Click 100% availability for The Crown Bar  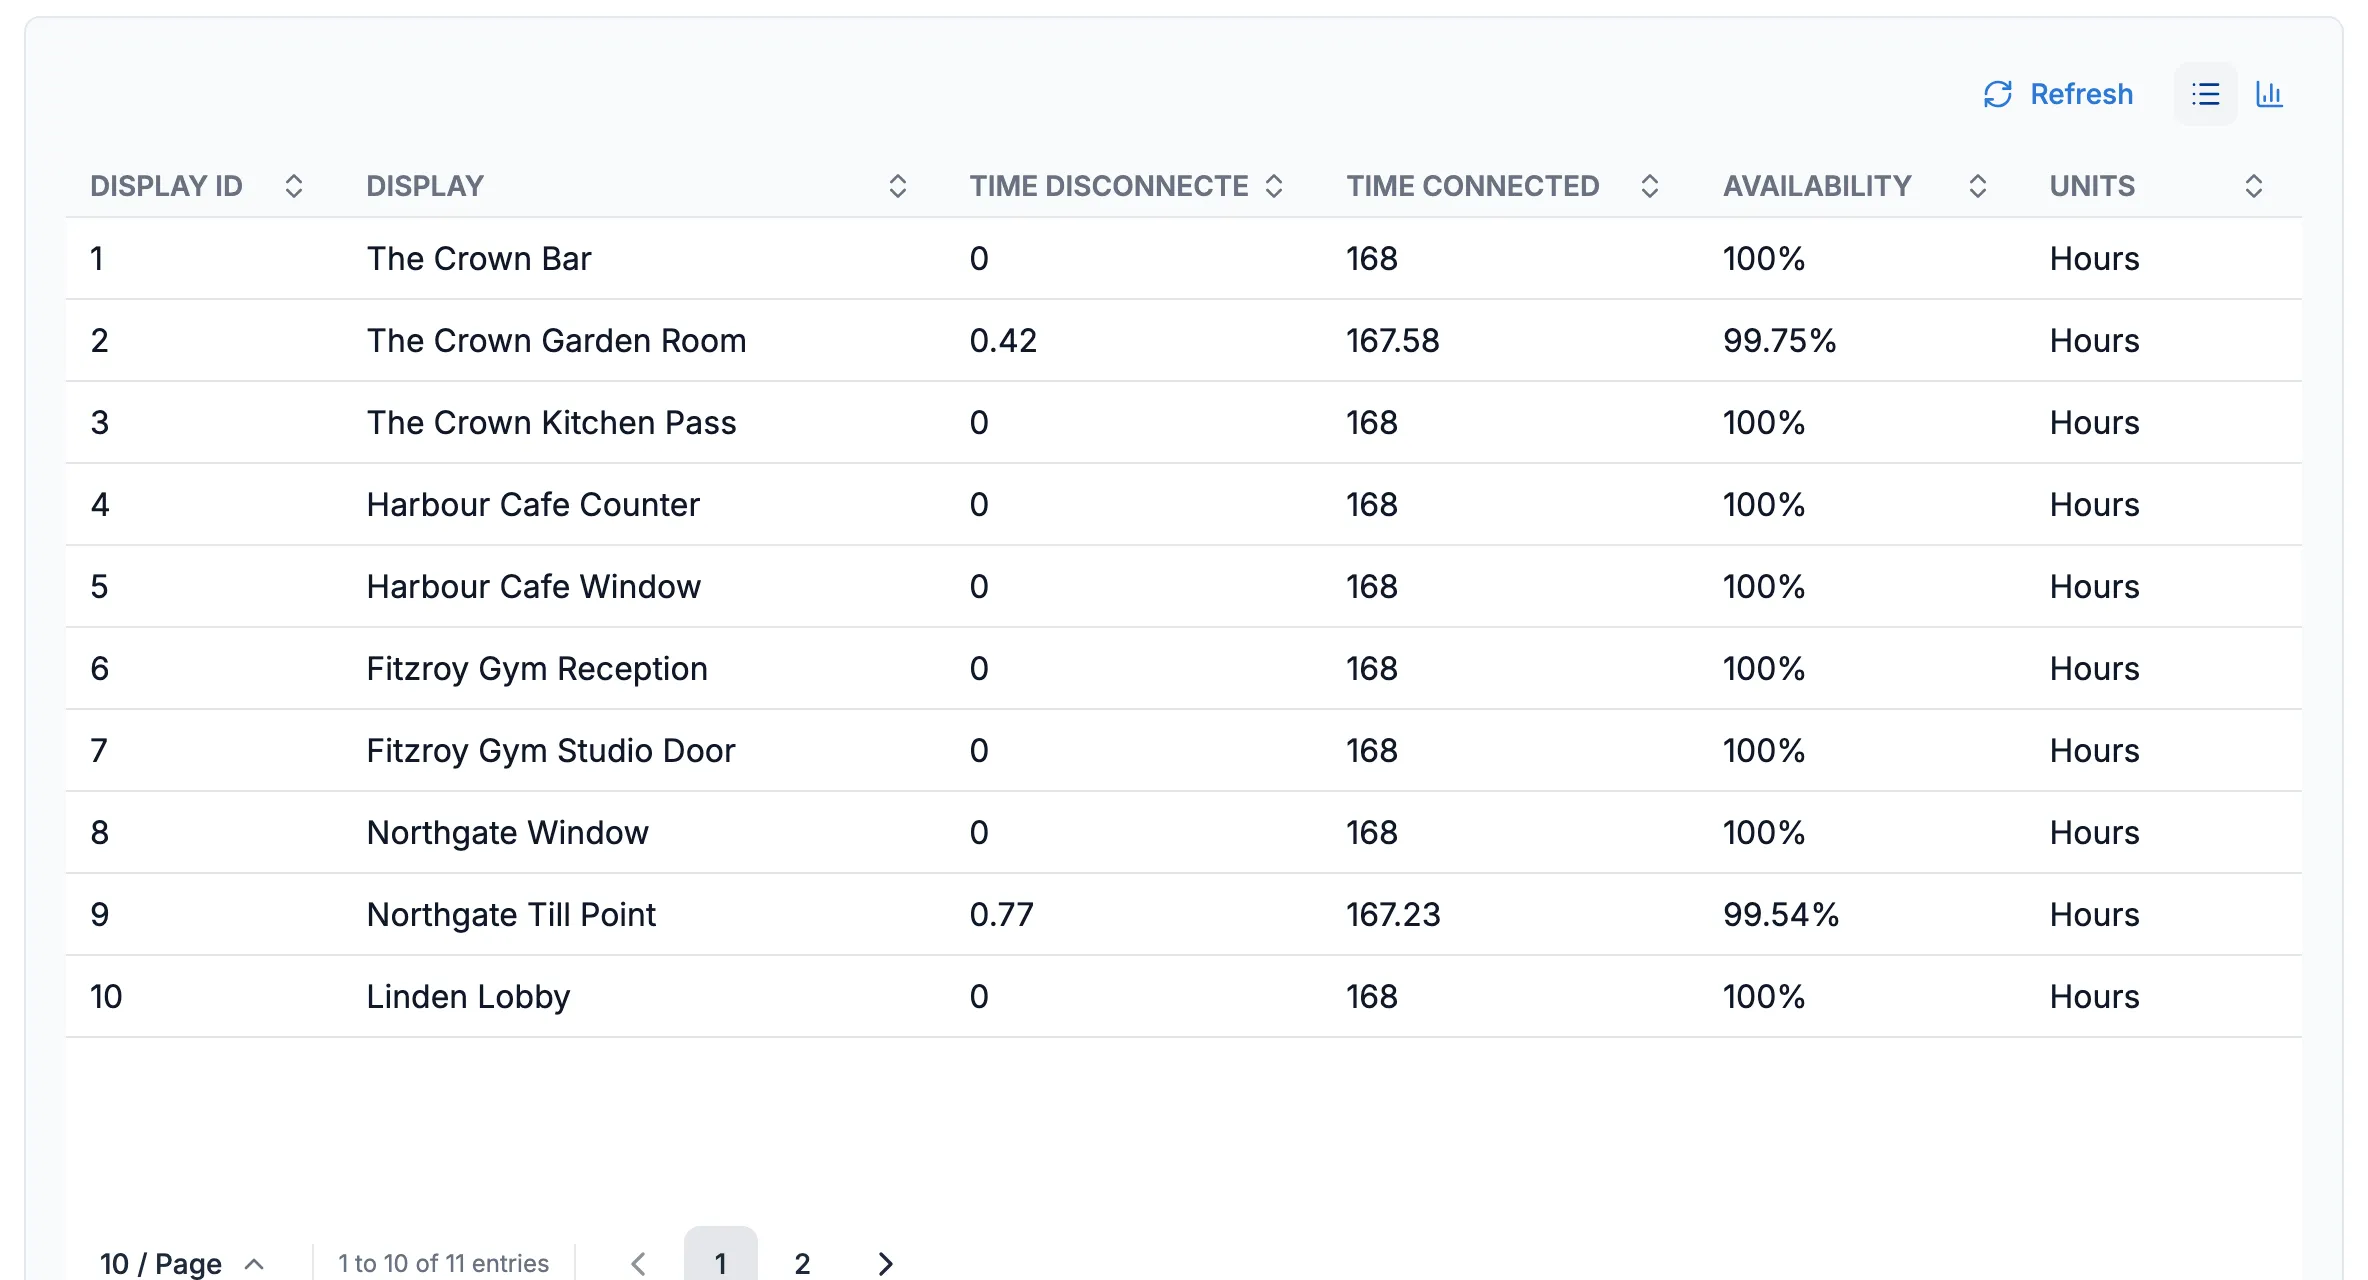[1763, 259]
